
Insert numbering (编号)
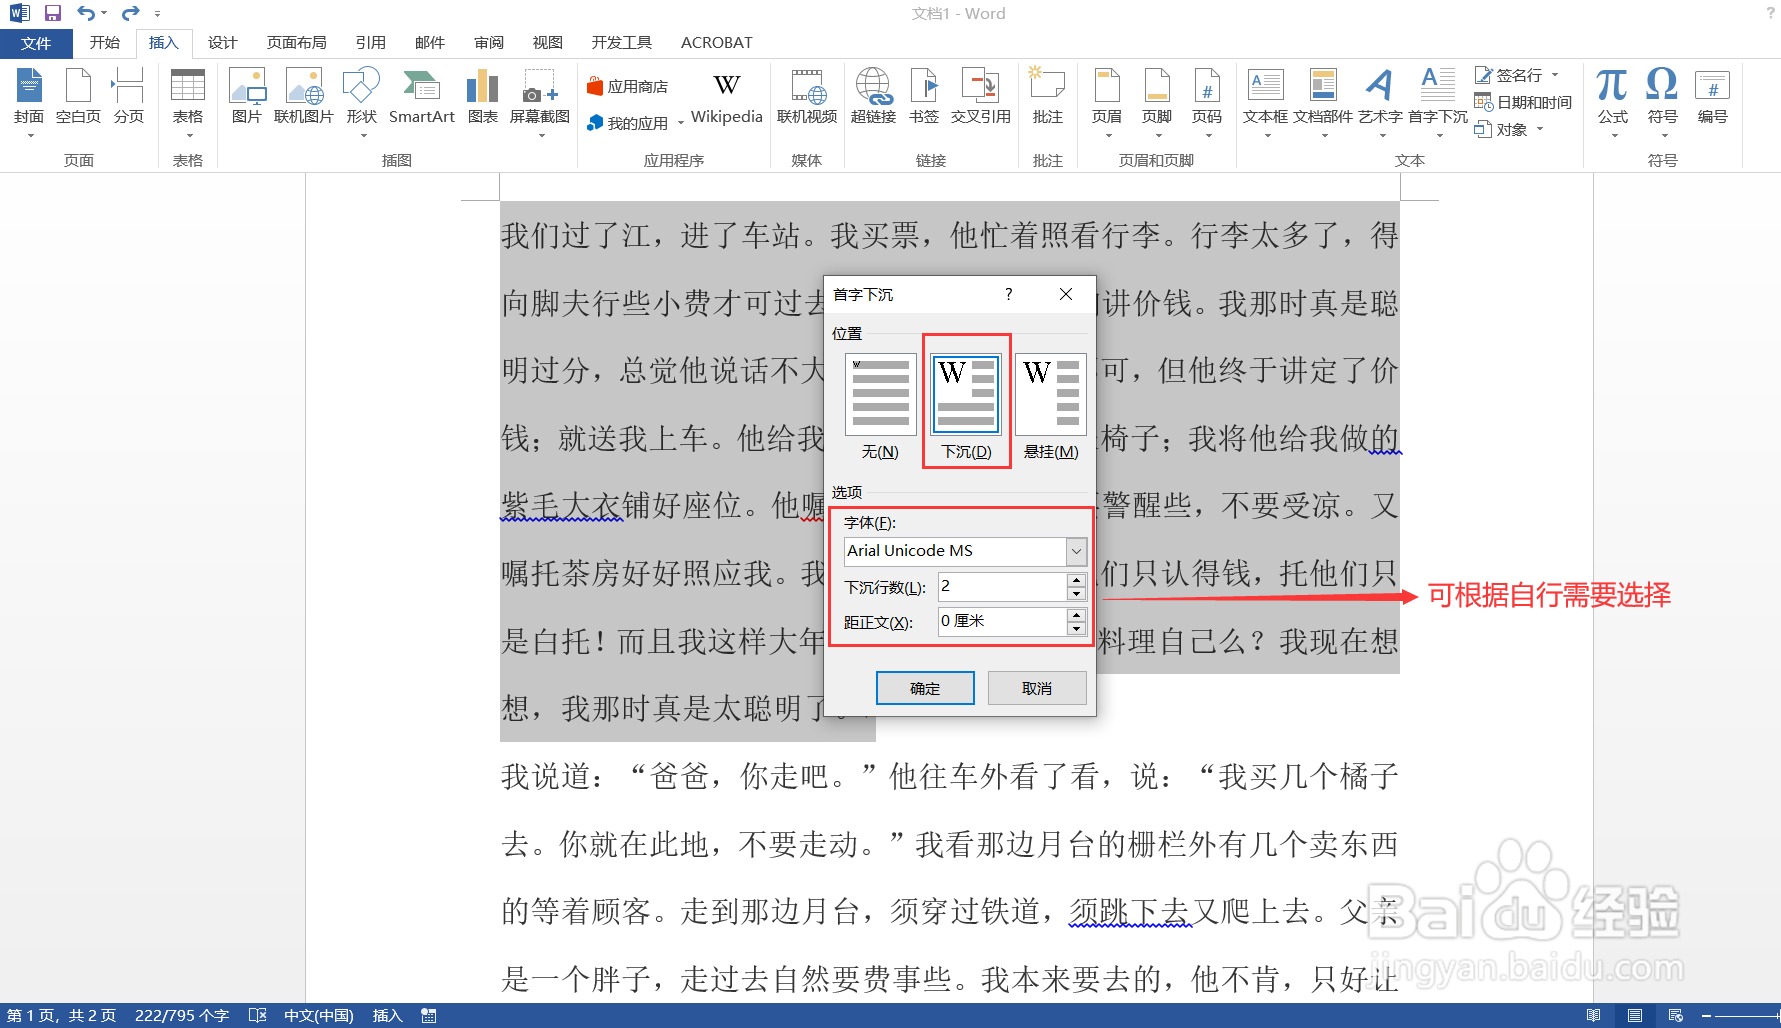(x=1712, y=97)
